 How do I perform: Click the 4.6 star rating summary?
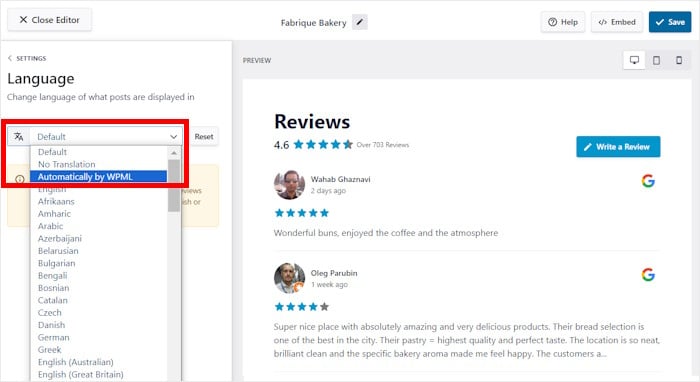coord(313,145)
